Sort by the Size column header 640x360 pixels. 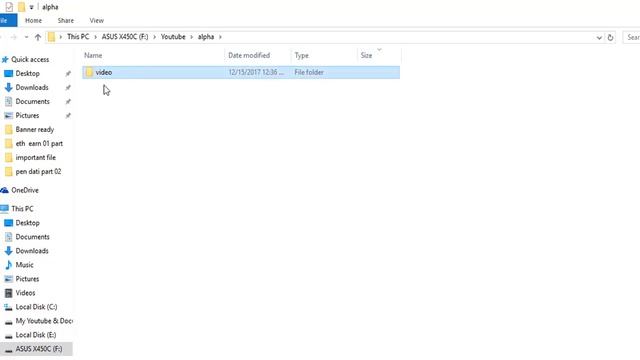367,56
